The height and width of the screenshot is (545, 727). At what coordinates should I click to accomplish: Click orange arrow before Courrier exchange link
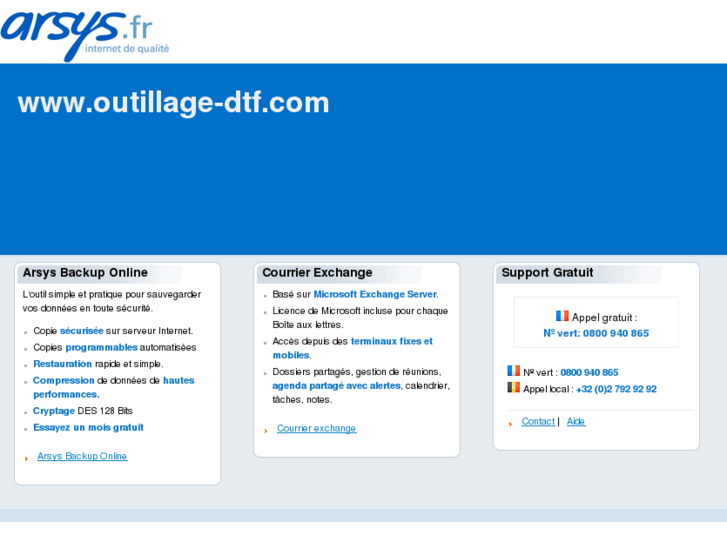(266, 431)
